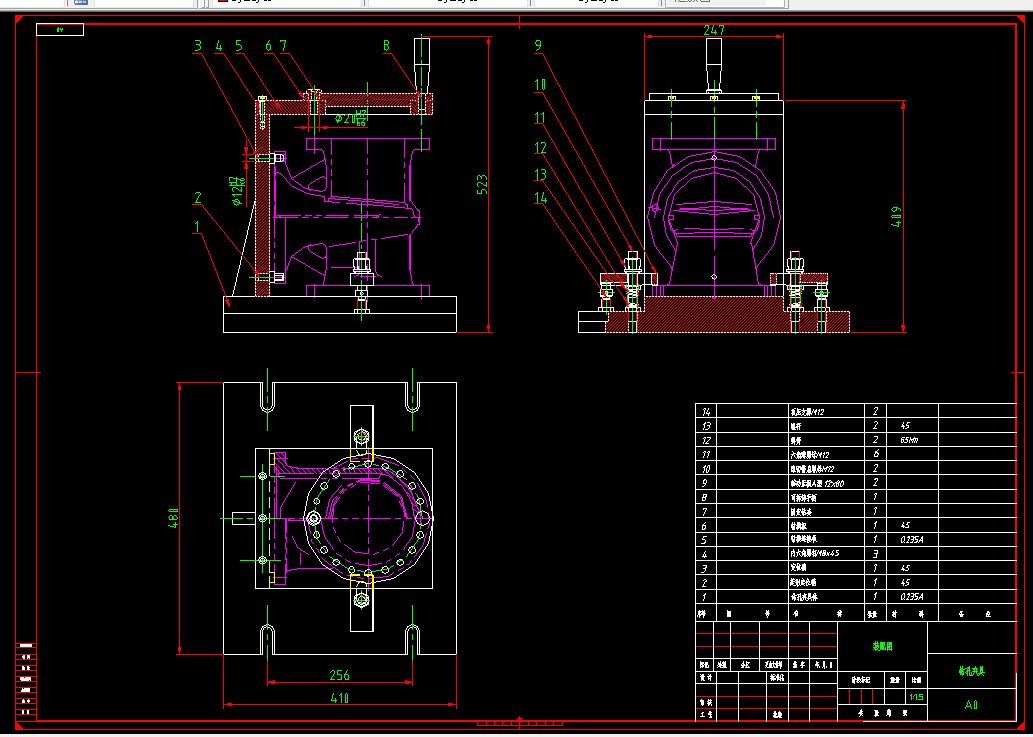Click the green 装配图 drawing title

pos(882,647)
